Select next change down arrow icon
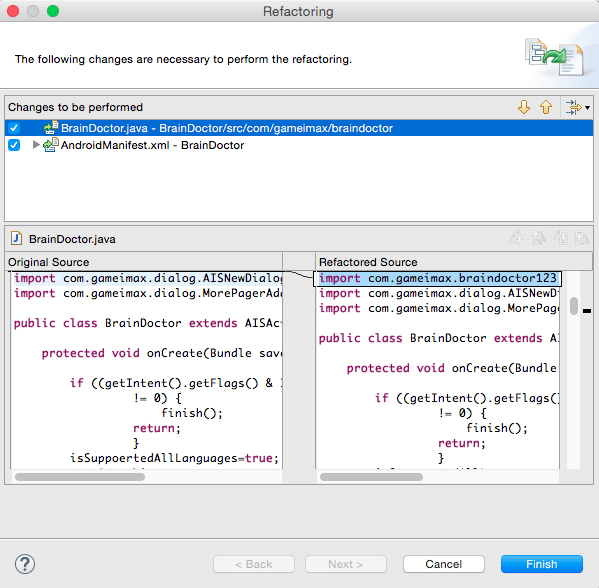Screen dimensions: 599x588 point(524,107)
